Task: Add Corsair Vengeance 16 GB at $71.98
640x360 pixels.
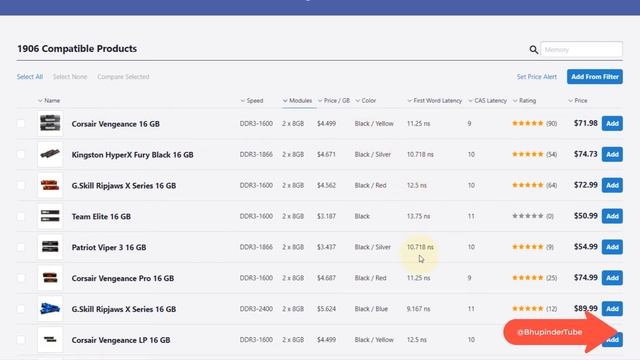Action: (612, 123)
